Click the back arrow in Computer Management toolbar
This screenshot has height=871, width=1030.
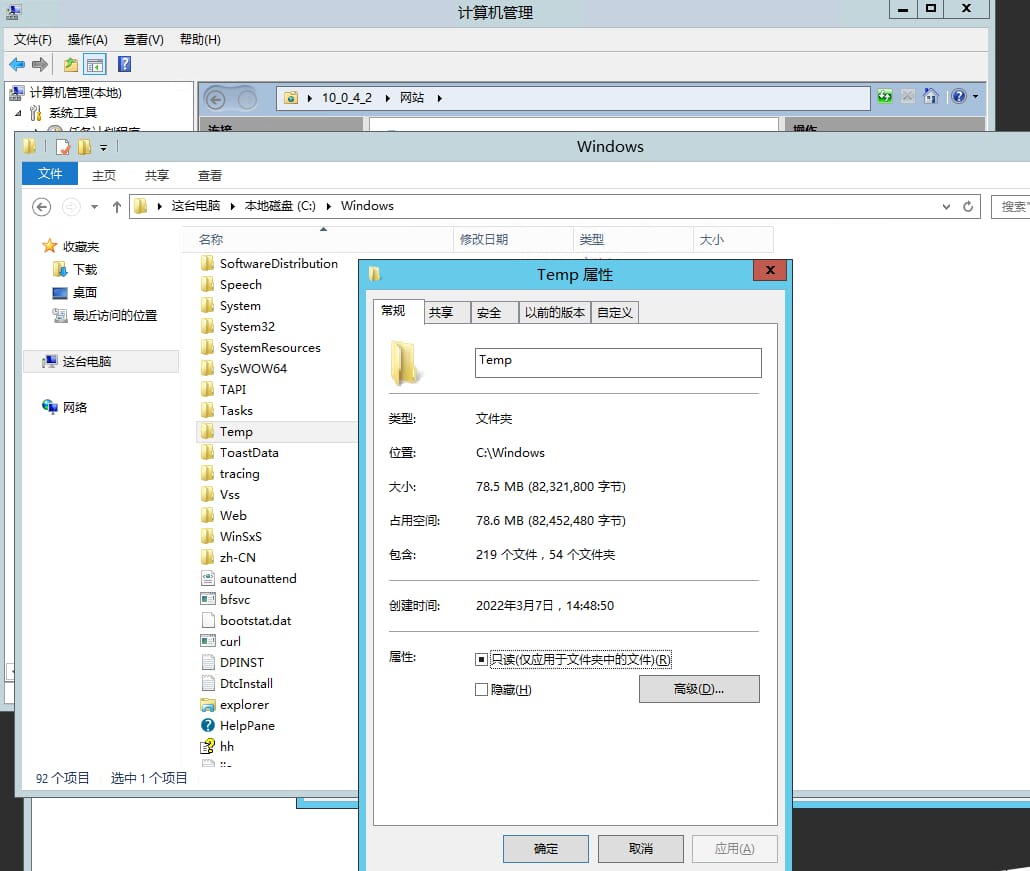pyautogui.click(x=14, y=64)
